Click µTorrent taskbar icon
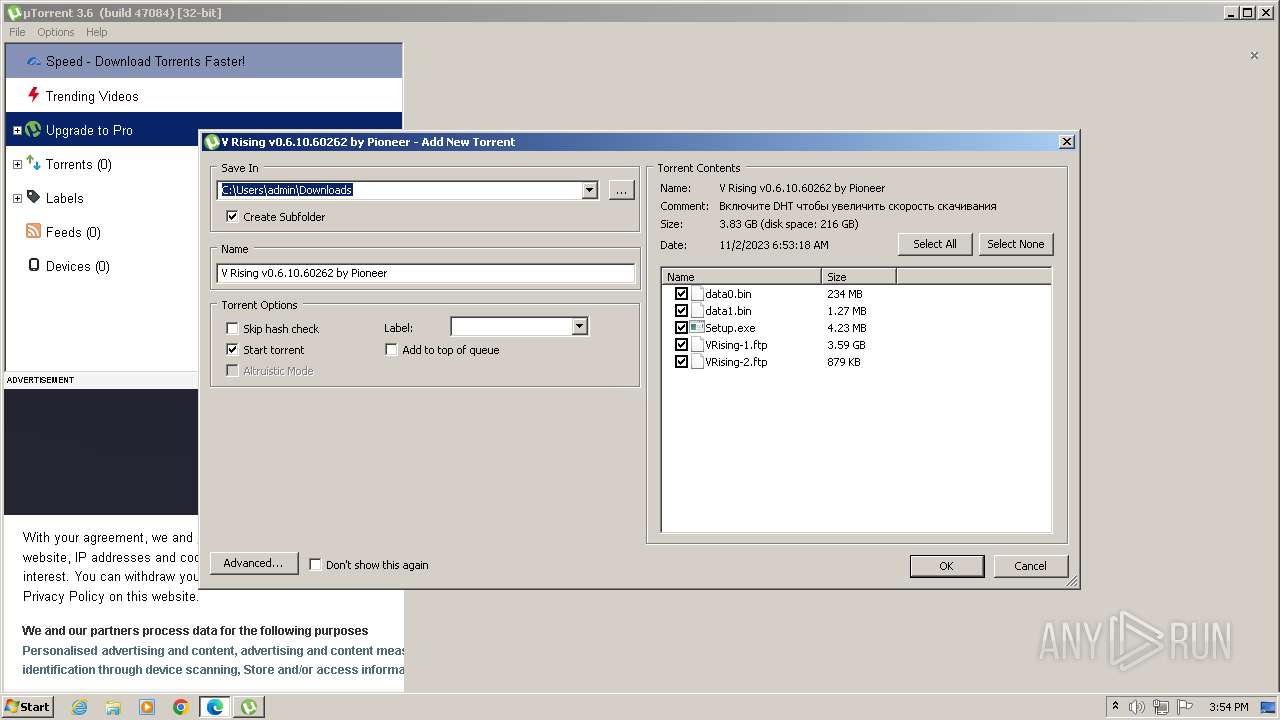Image resolution: width=1280 pixels, height=720 pixels. 249,707
